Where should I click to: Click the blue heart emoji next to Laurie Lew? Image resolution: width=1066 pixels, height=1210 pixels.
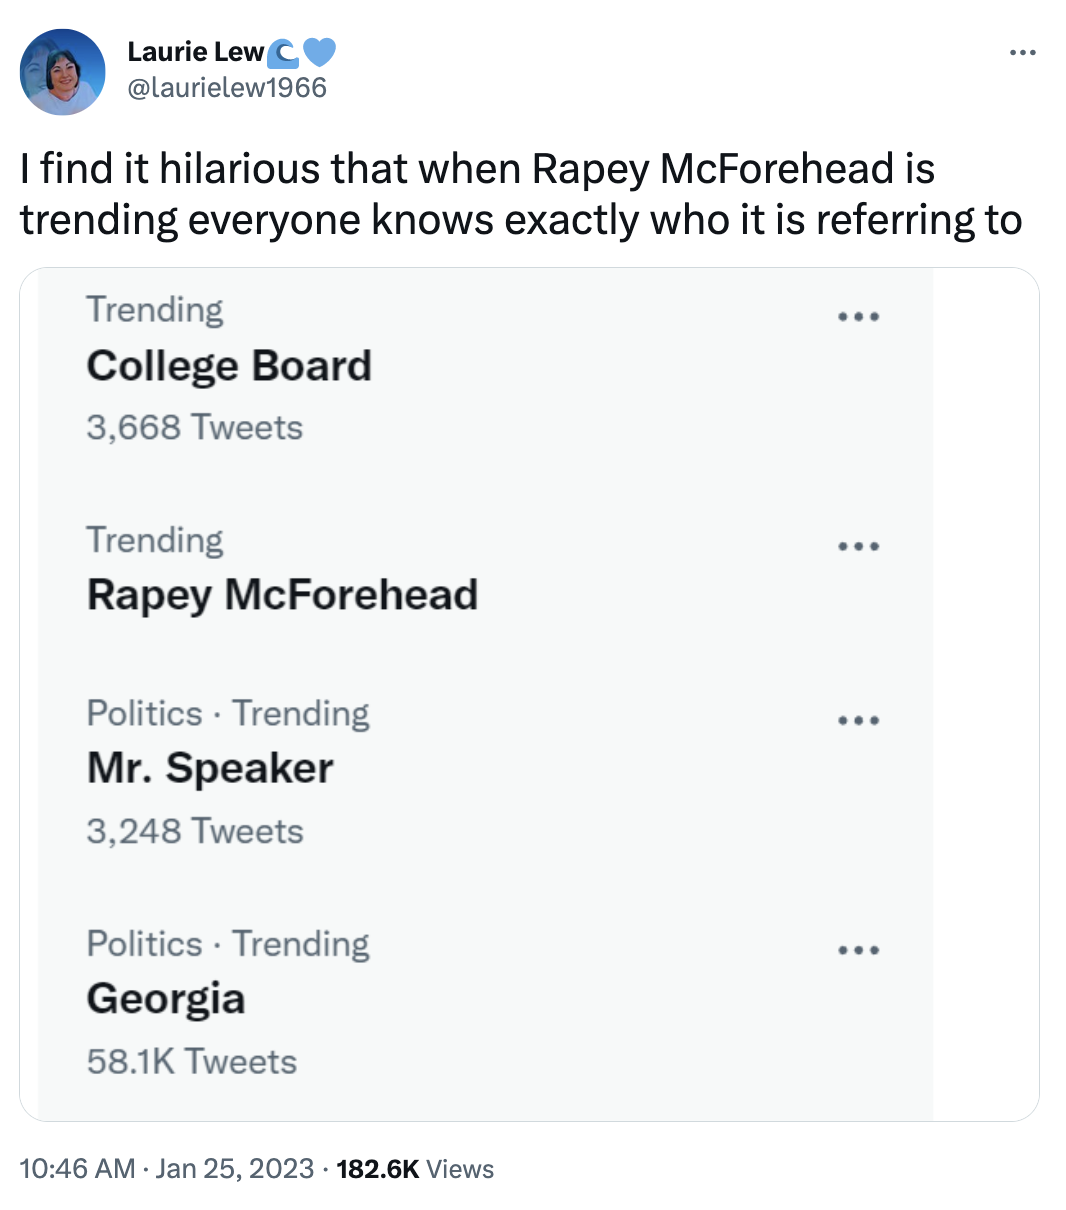point(320,51)
